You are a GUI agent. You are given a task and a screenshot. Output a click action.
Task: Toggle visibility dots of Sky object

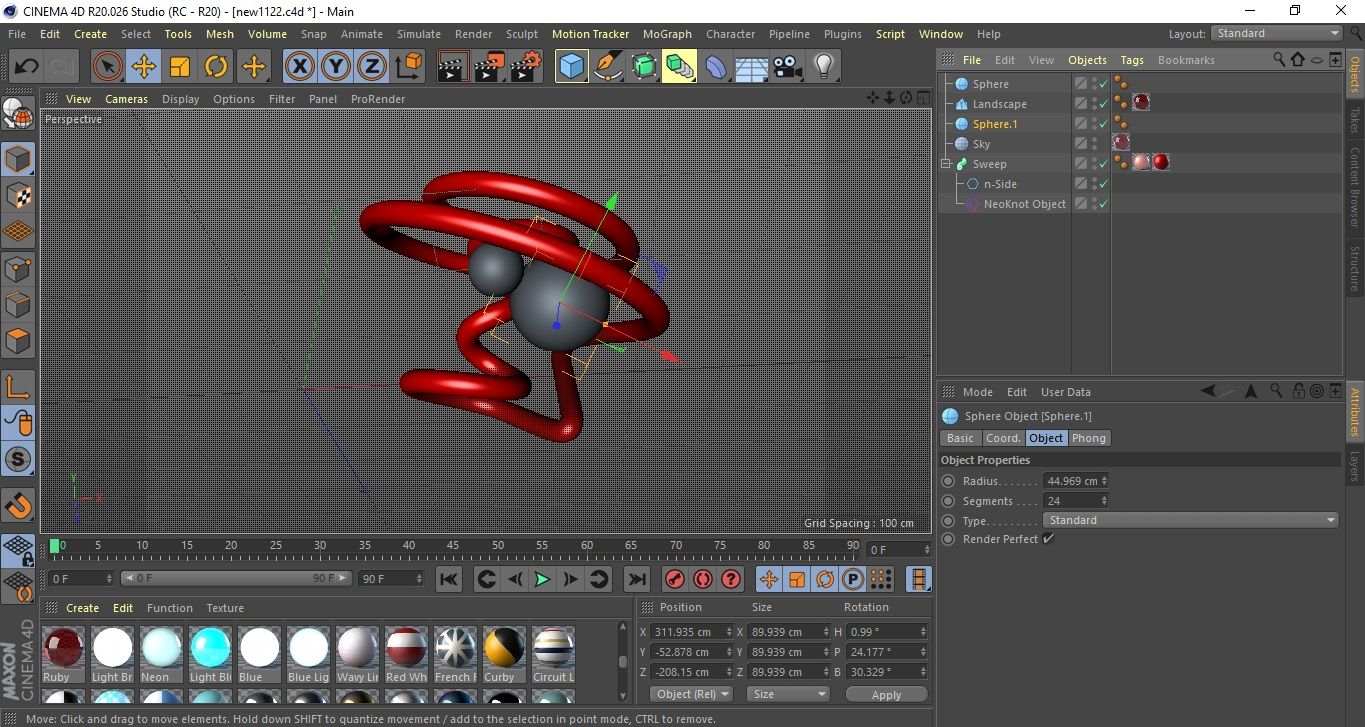[x=1095, y=144]
